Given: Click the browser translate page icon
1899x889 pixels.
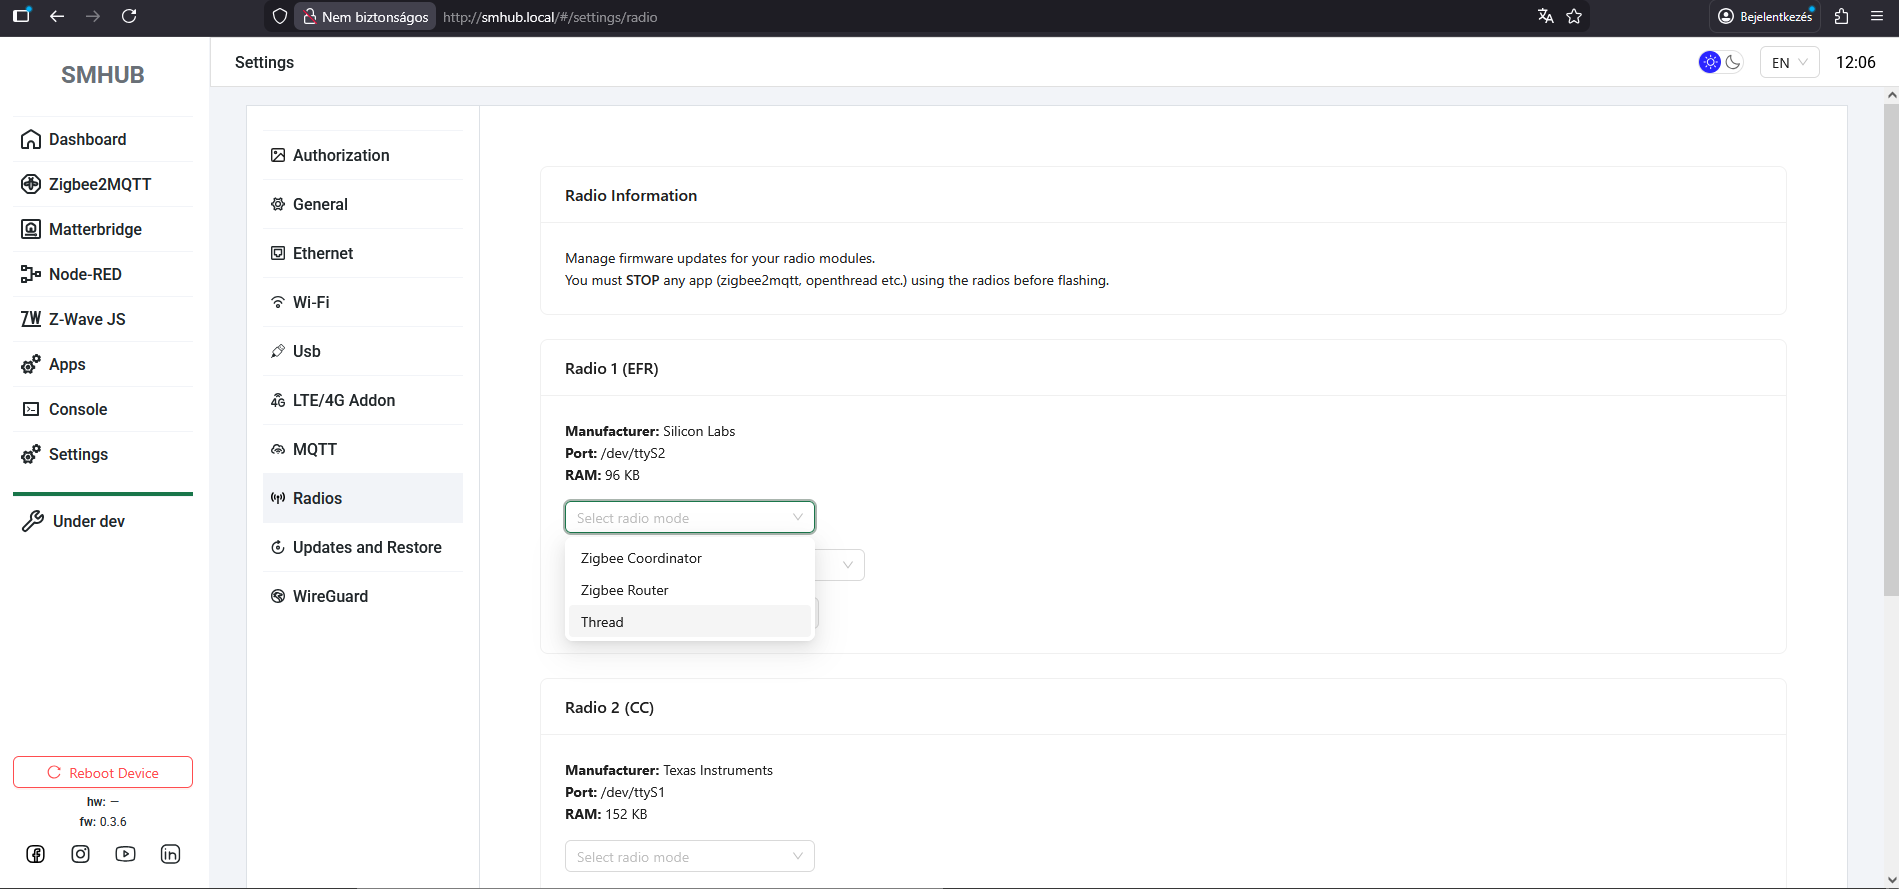Looking at the screenshot, I should tap(1546, 16).
